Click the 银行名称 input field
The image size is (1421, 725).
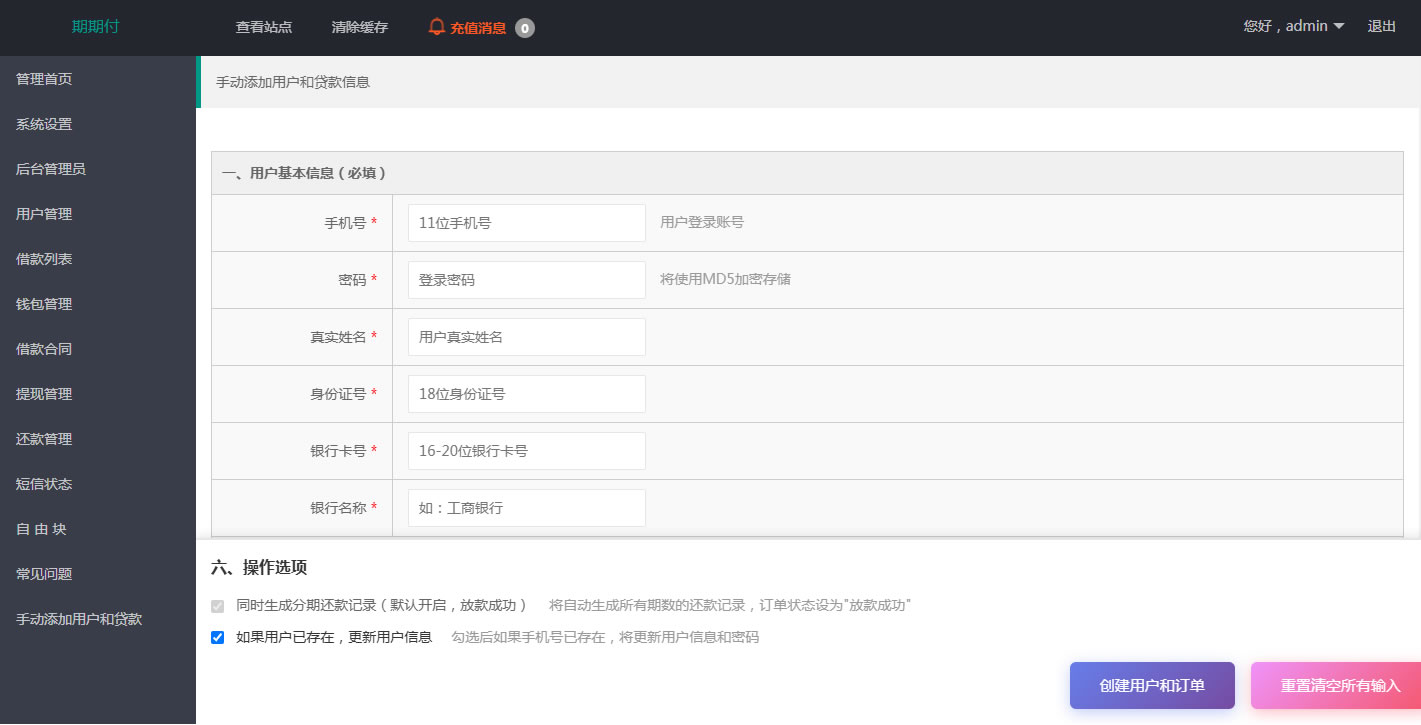(526, 508)
